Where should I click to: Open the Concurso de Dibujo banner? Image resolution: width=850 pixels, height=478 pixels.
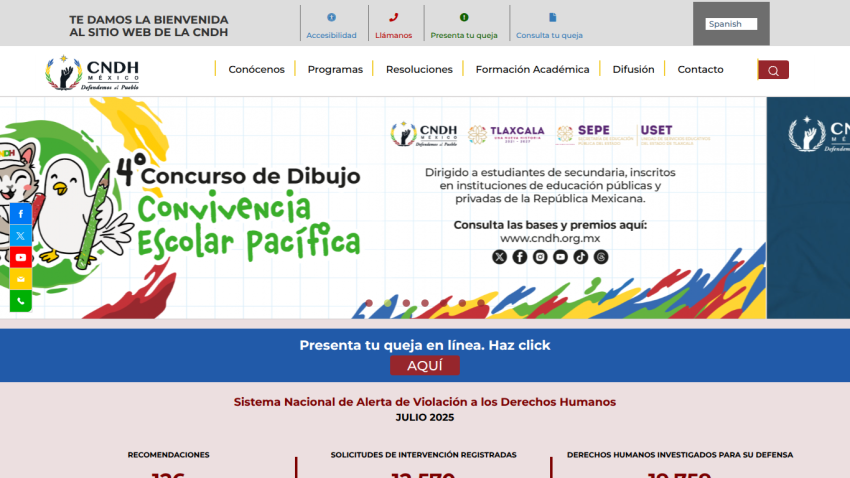pos(383,208)
